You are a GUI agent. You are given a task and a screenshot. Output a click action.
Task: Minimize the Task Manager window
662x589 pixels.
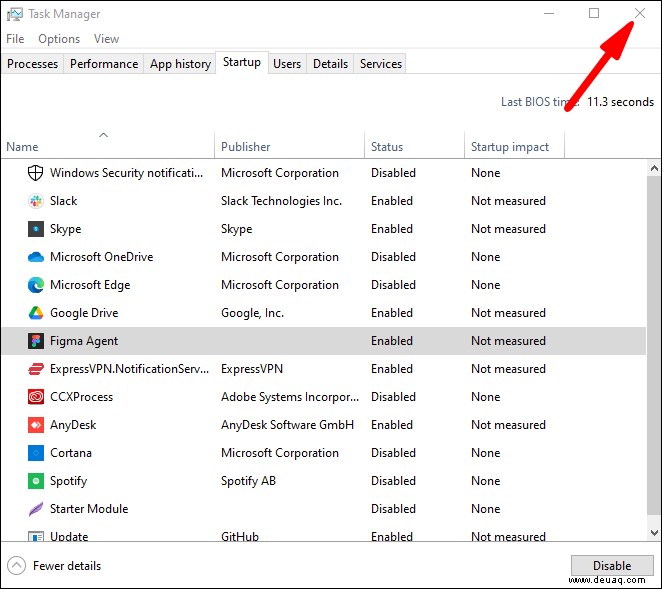click(x=549, y=14)
